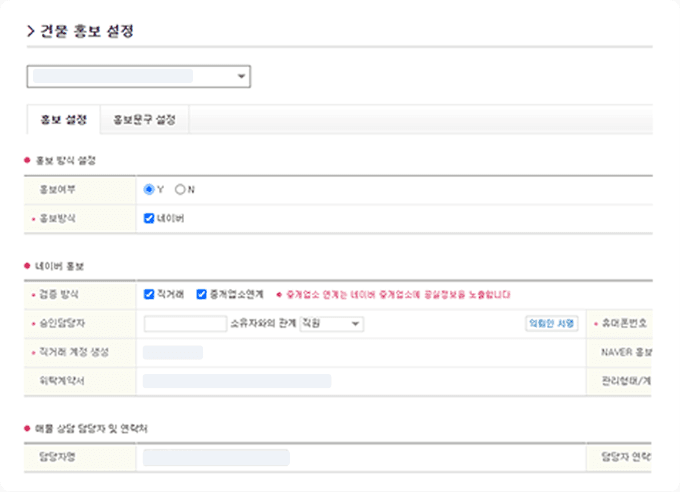
Task: Expand the 소유자와의 관계 dropdown
Action: (332, 324)
